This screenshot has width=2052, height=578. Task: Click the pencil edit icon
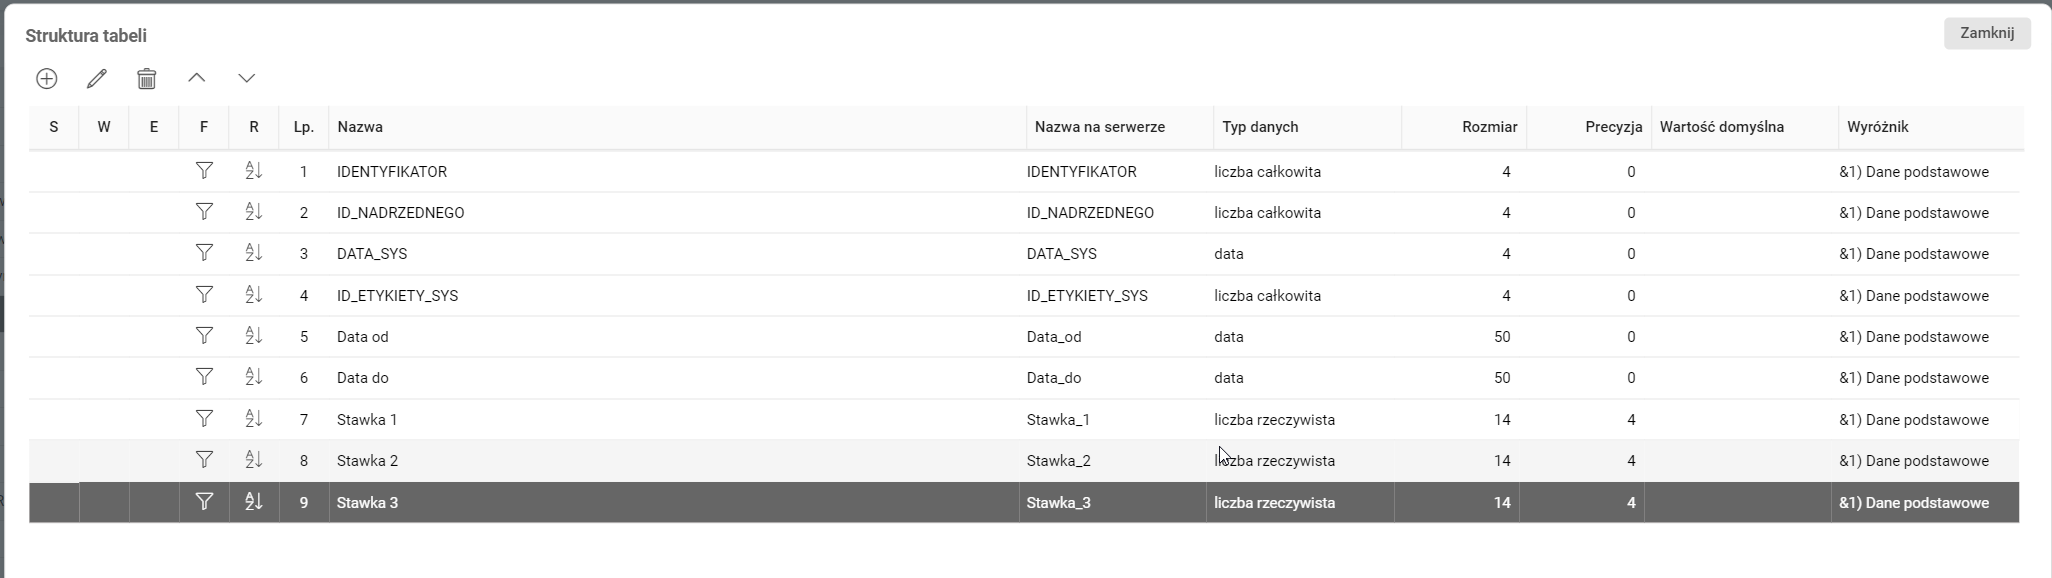[x=97, y=78]
